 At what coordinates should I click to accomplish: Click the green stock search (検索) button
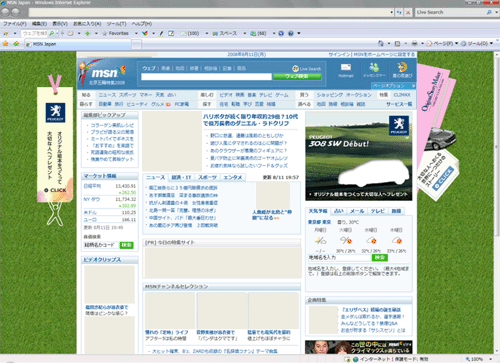127,245
